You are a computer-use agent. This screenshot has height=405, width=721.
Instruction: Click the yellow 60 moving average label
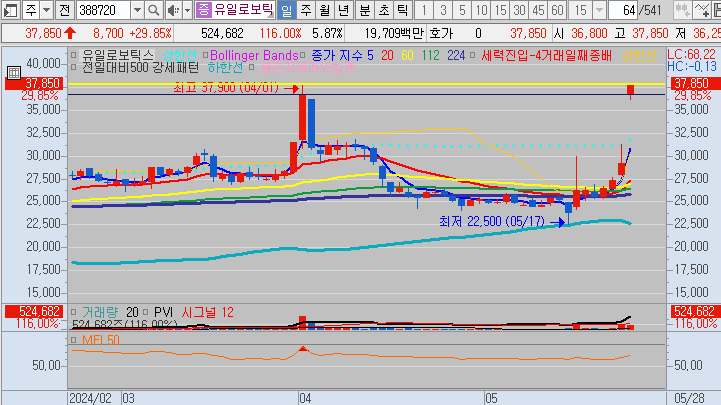click(x=407, y=56)
